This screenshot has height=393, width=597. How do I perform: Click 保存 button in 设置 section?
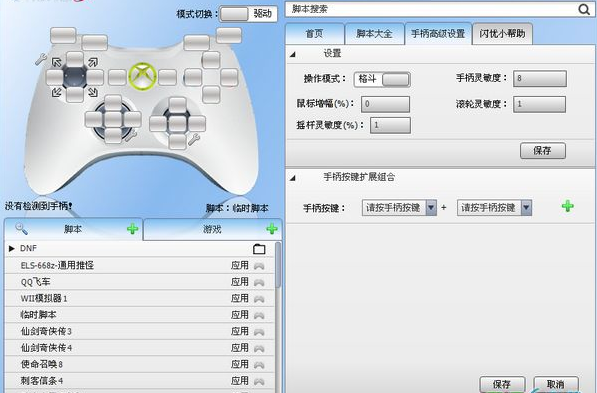coord(543,151)
